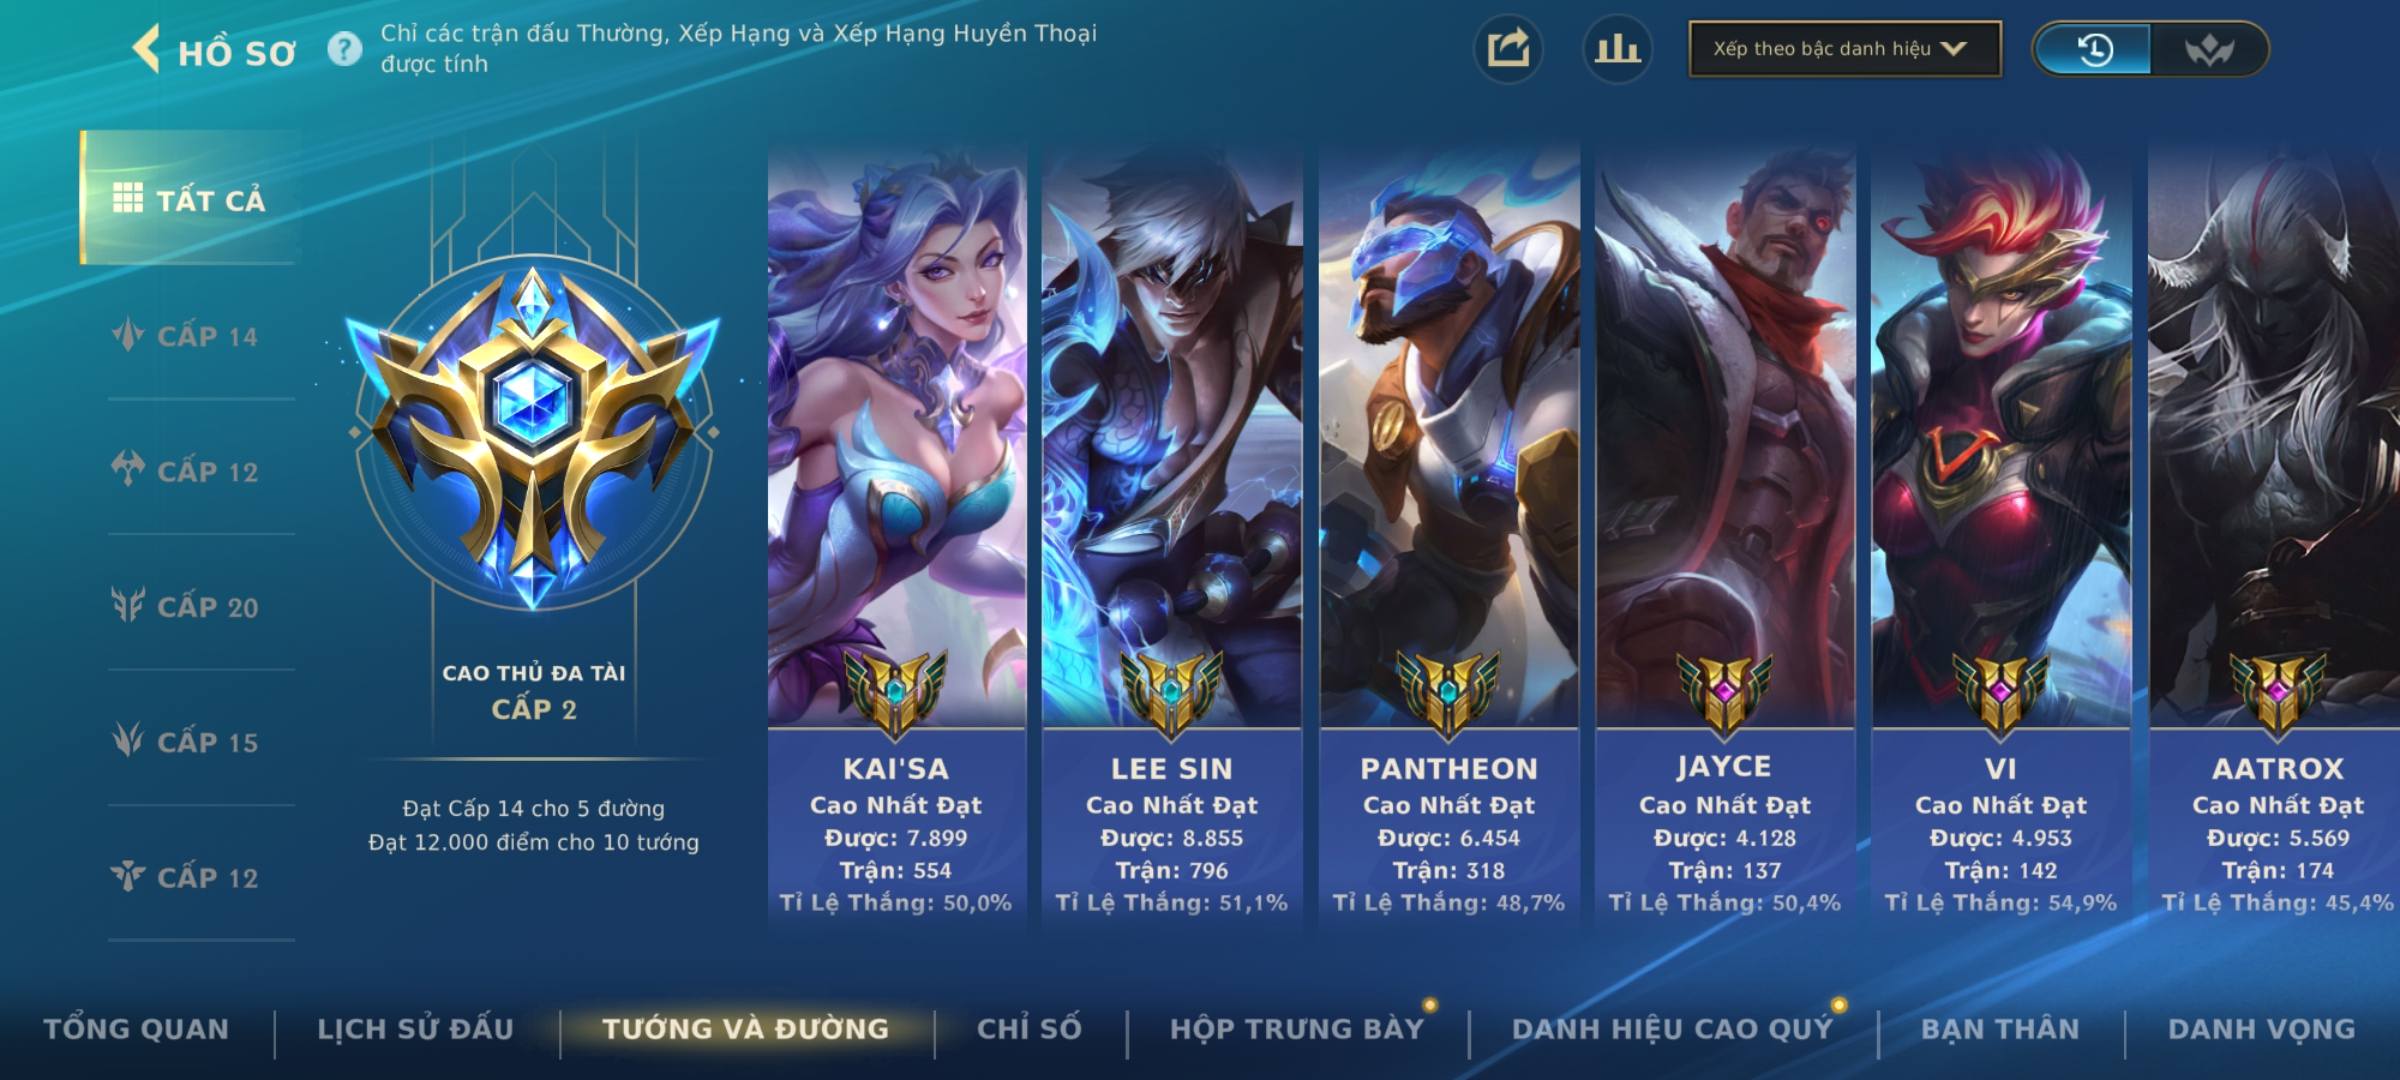The height and width of the screenshot is (1080, 2400).
Task: Select the Pantheon champion card
Action: pos(1449,535)
